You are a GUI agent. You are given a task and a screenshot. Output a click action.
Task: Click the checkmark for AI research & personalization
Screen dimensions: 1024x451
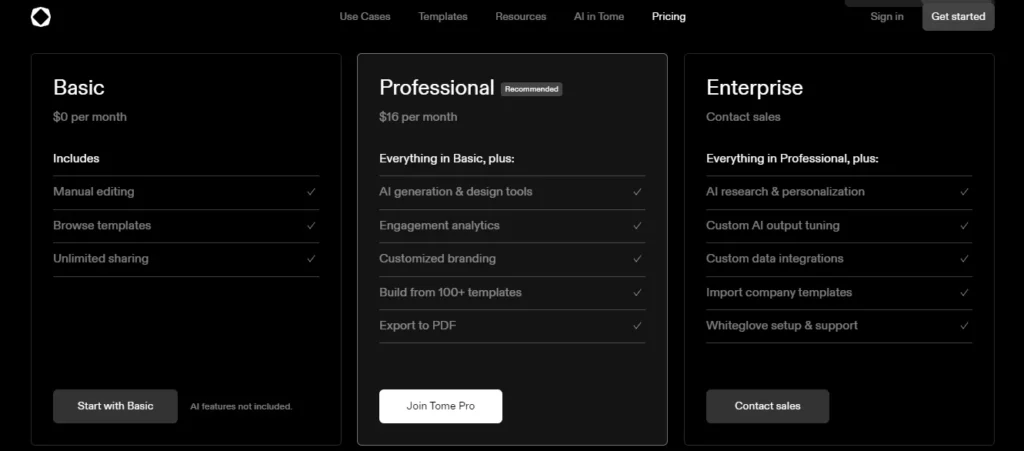tap(964, 192)
